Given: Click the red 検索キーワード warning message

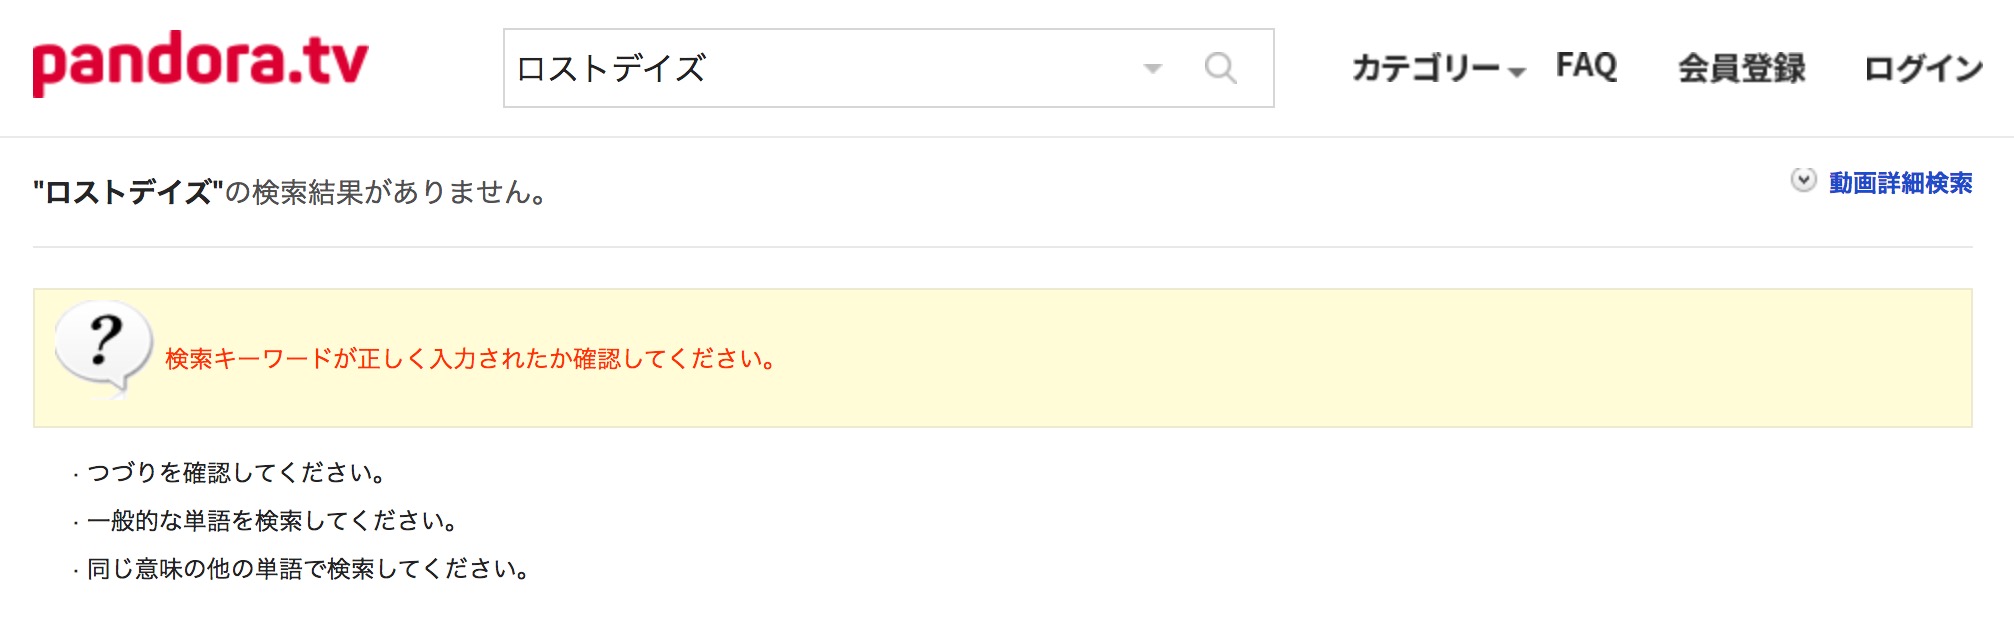Looking at the screenshot, I should tap(471, 359).
